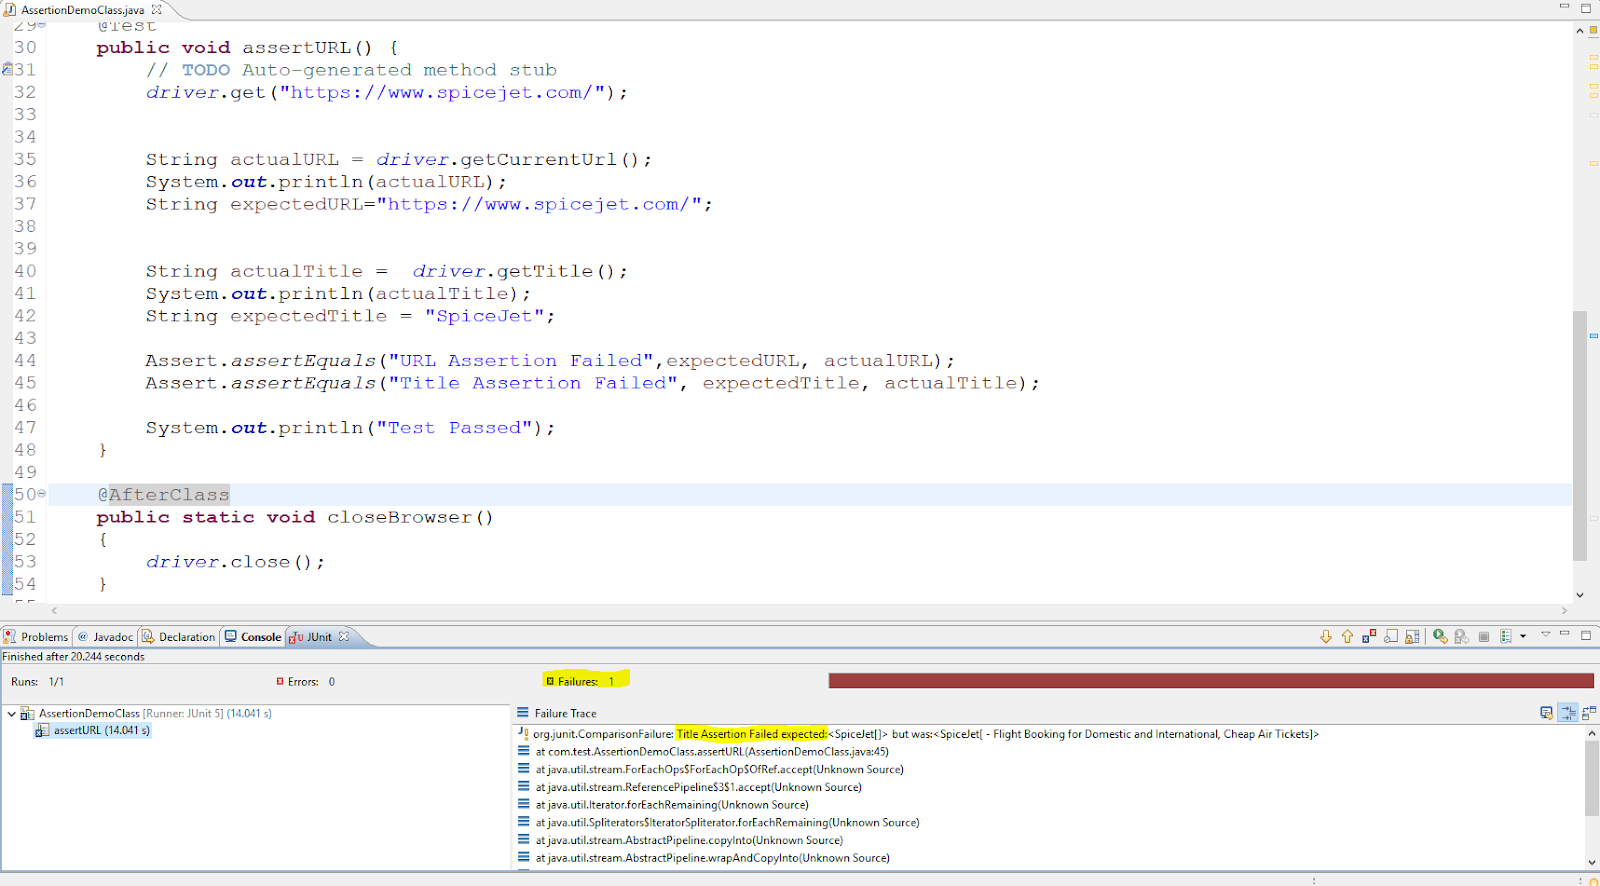
Task: Select the org.junit.ComparisonFailure trace line
Action: click(926, 734)
